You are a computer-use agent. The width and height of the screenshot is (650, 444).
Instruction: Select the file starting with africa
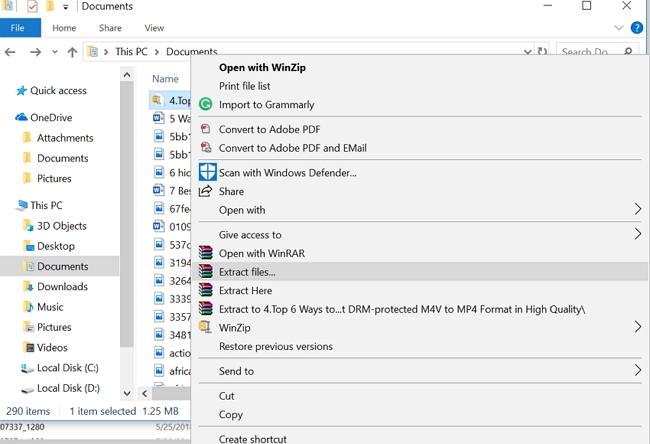tap(180, 371)
